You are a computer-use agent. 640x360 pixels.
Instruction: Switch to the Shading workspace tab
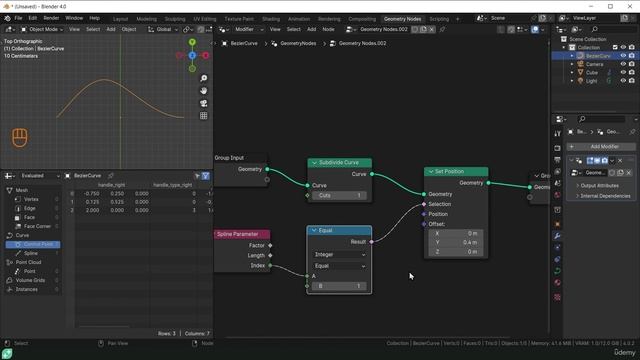pyautogui.click(x=271, y=19)
